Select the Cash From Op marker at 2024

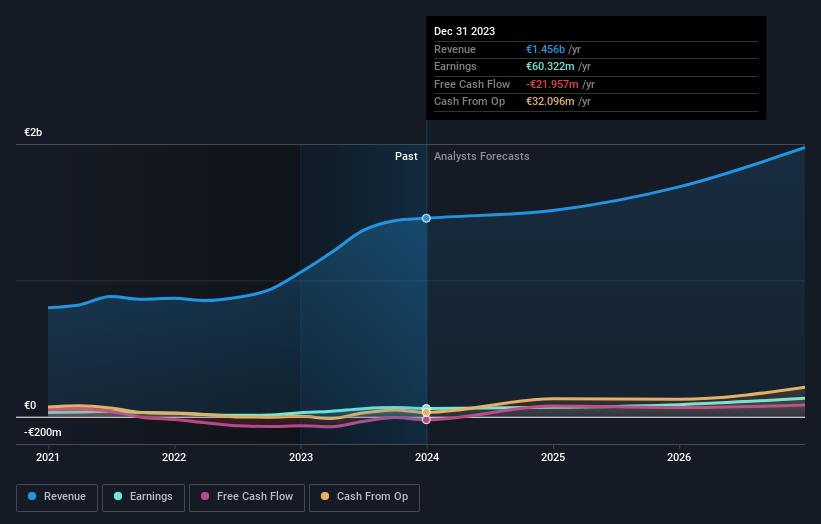426,412
